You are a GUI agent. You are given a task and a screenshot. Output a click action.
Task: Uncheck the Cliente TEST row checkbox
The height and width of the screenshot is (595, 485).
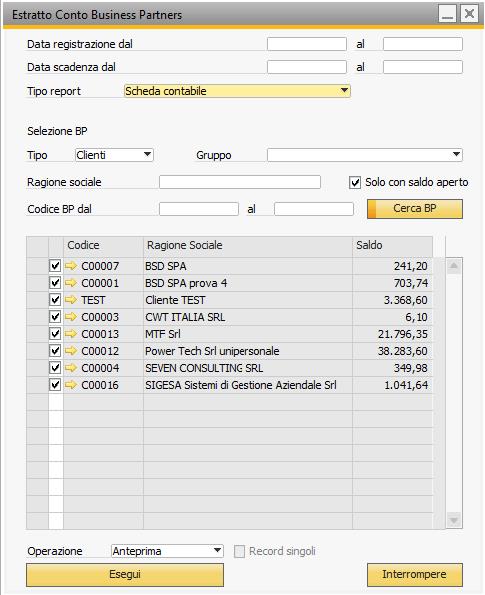[x=55, y=300]
